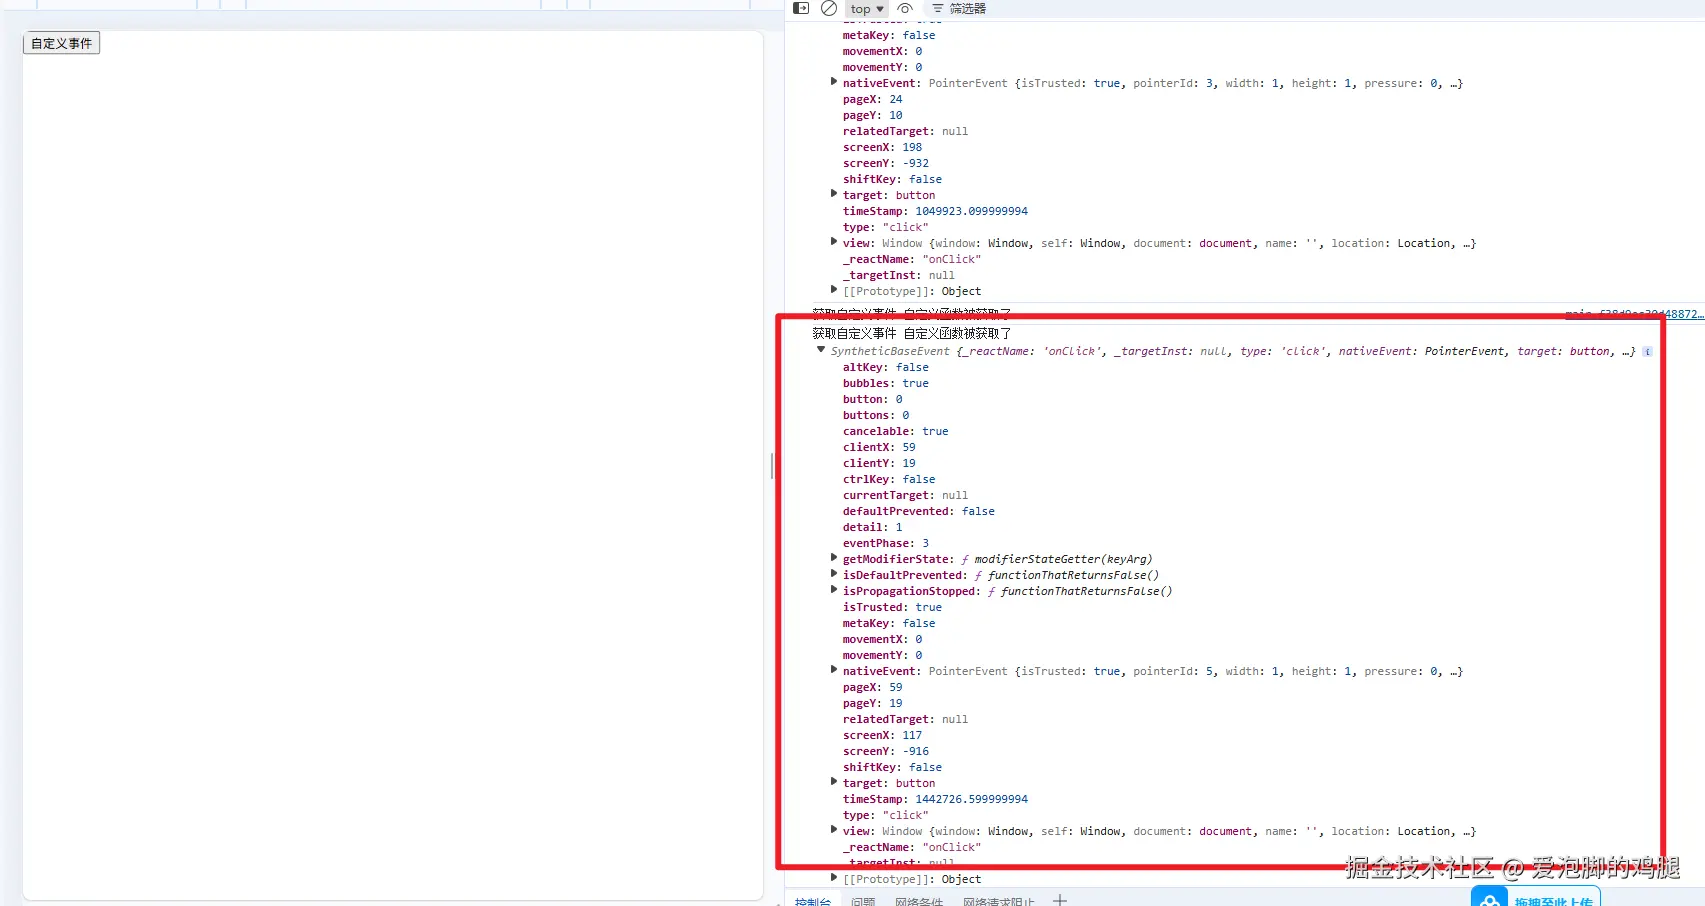Select the ctrlKey: false property line
The image size is (1705, 906).
coord(889,479)
